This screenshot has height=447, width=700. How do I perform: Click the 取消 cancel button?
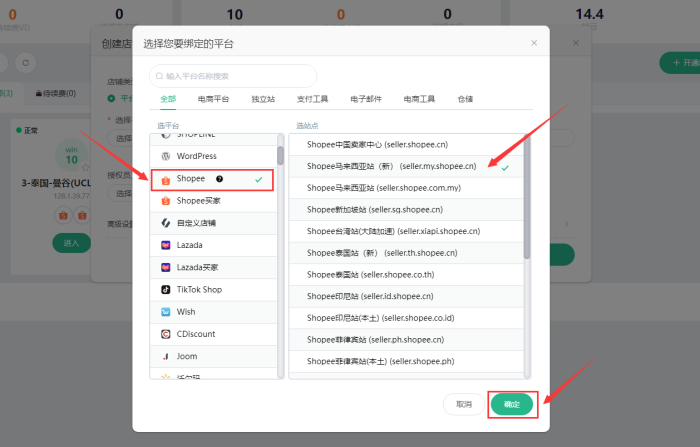[x=464, y=405]
